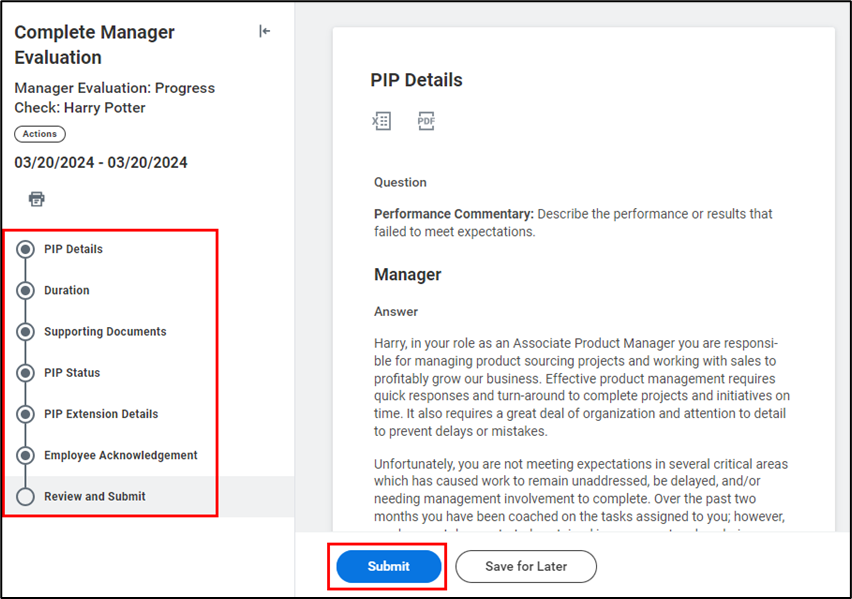Select PIP Status step
Screen dimensions: 852x599
72,373
